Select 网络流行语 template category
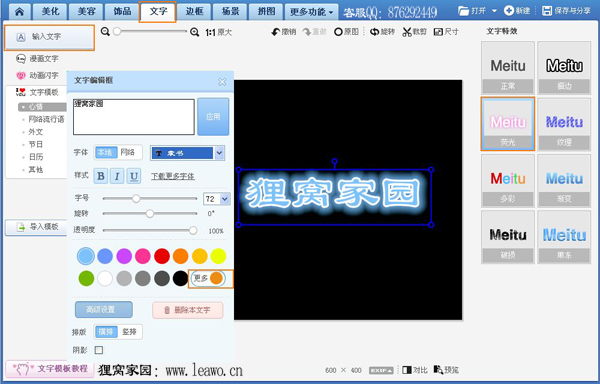600x384 pixels. pyautogui.click(x=46, y=119)
